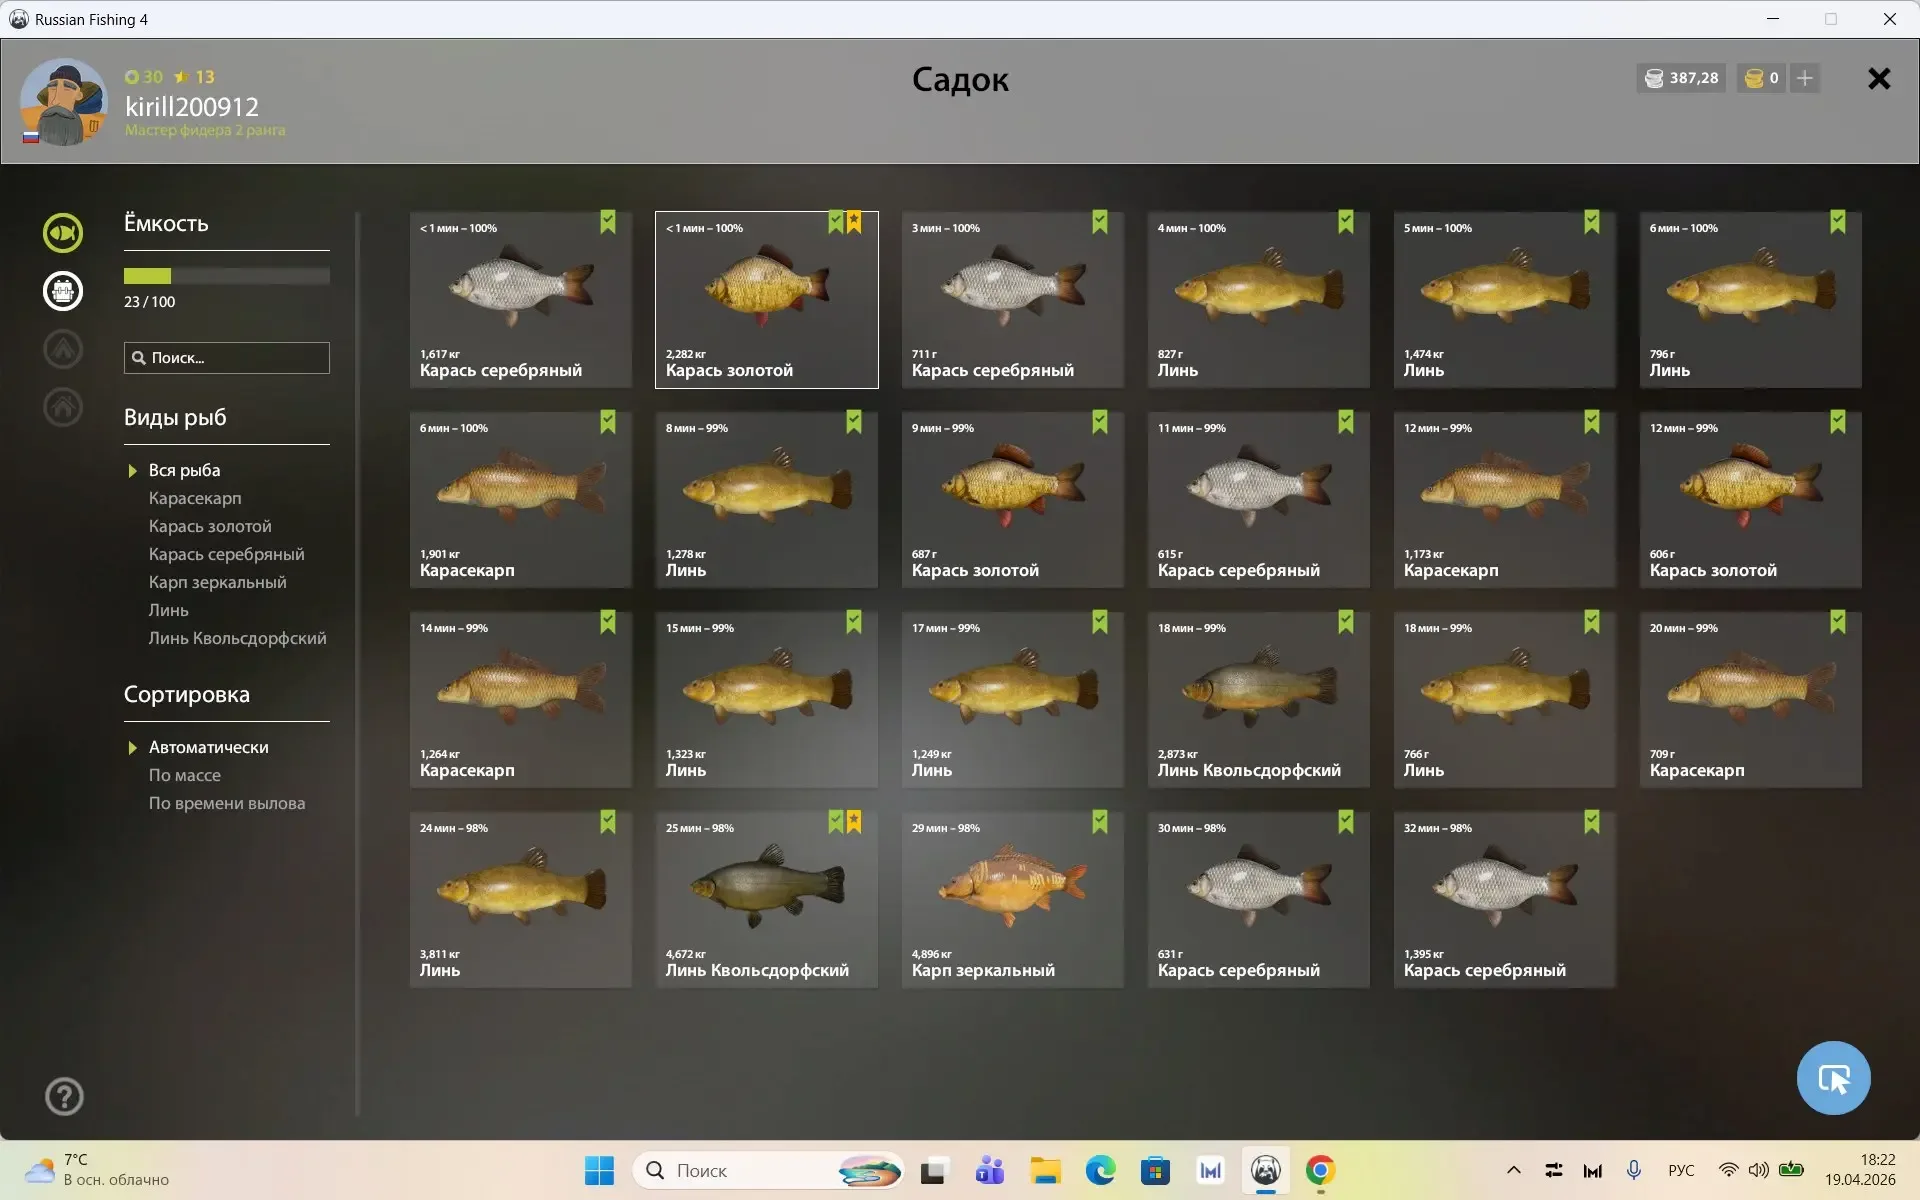Sort fish По массе
Screen dimensions: 1920x1200
(x=184, y=775)
